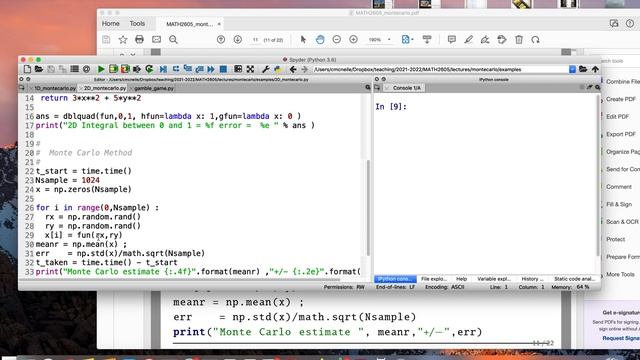This screenshot has width=640, height=360.
Task: Click Export PDF in Acrobat sidebar
Action: [620, 134]
